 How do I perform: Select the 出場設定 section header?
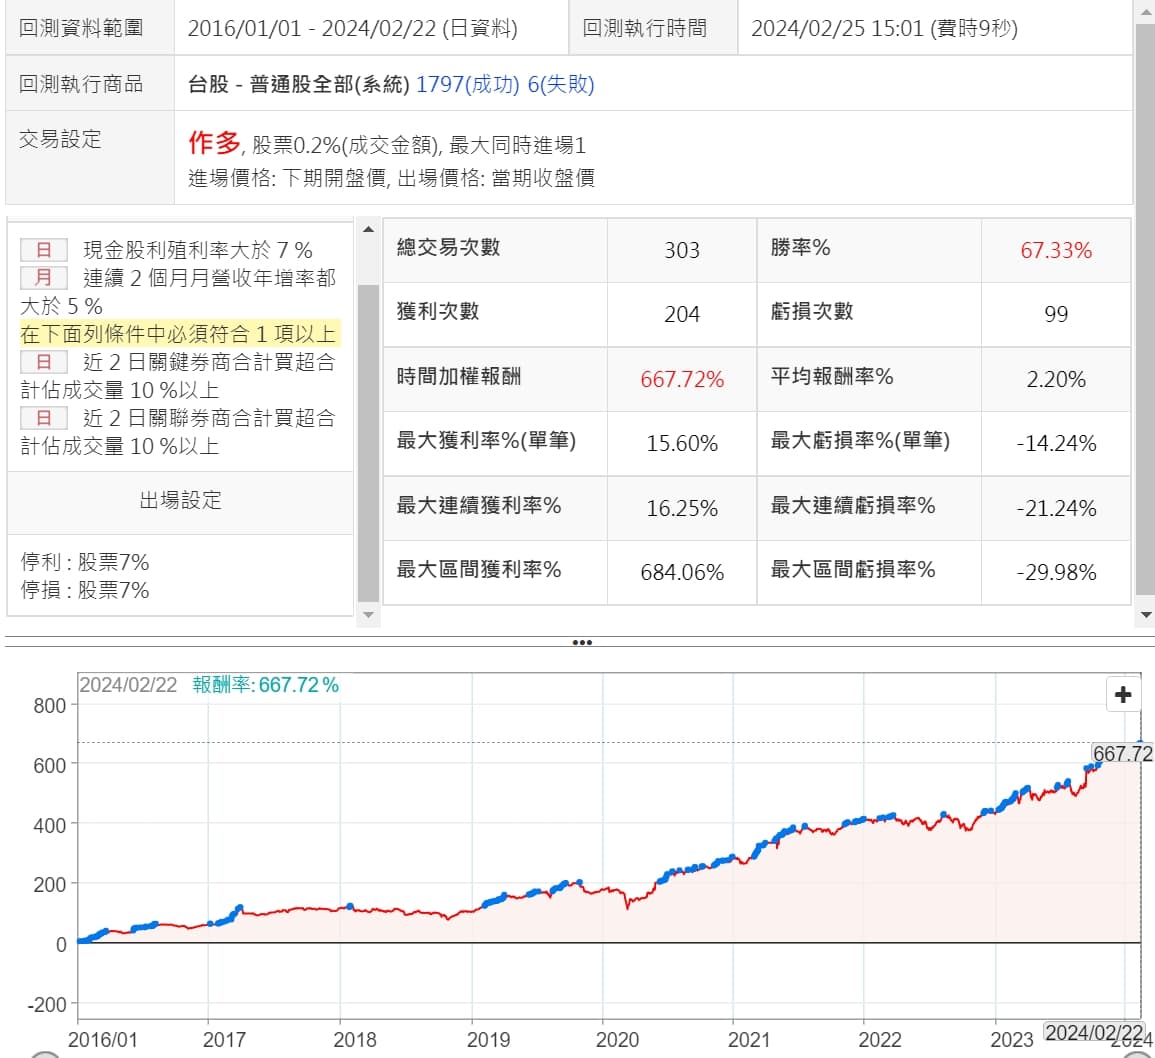(x=180, y=500)
